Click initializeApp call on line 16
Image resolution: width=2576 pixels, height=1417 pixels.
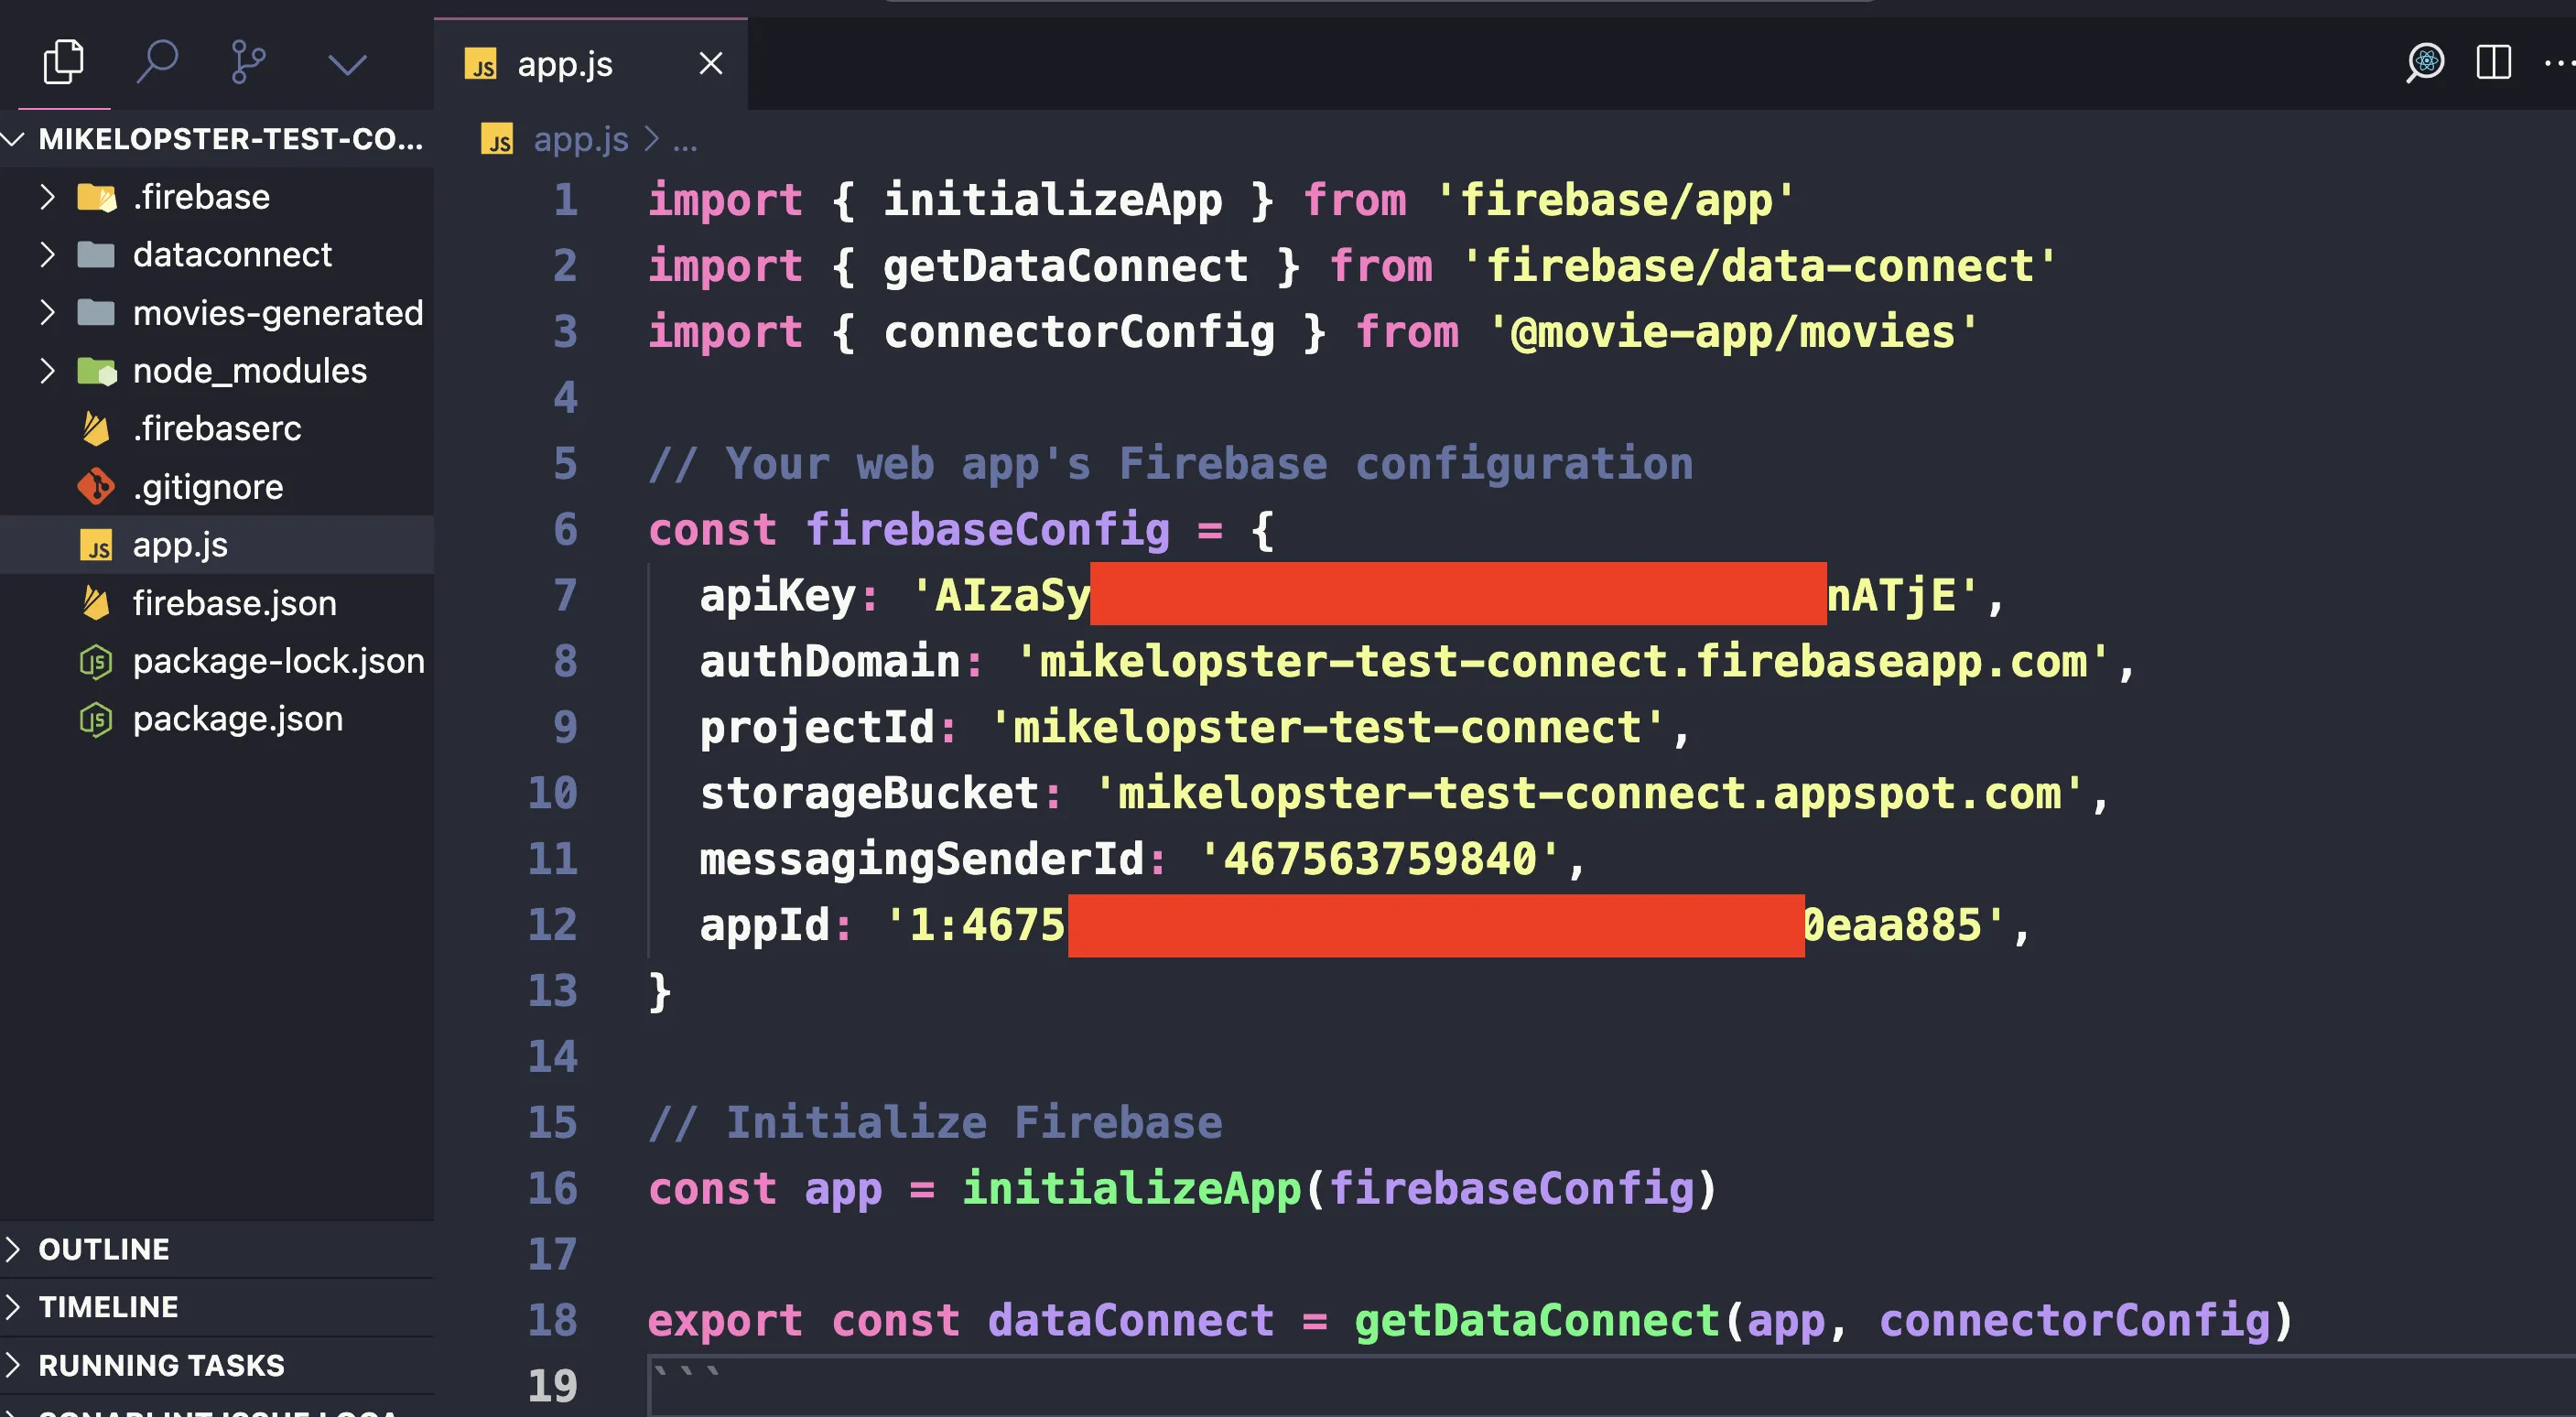pyautogui.click(x=1131, y=1188)
